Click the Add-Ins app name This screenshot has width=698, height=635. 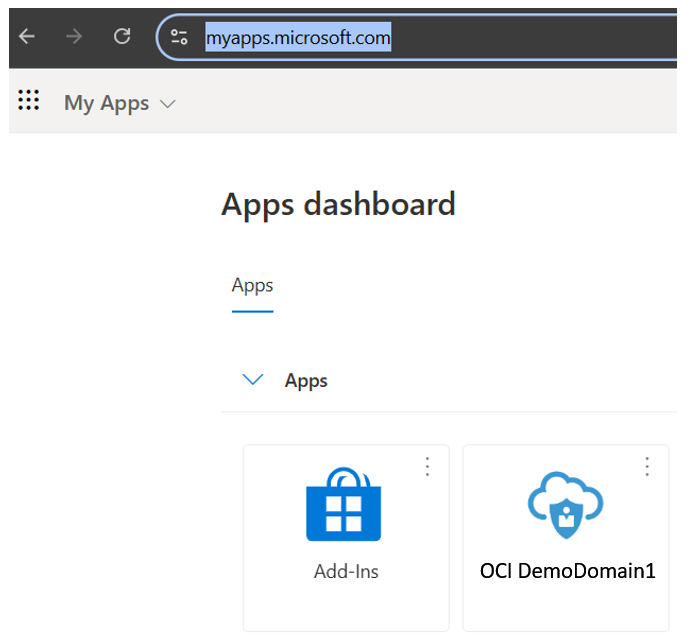[346, 572]
